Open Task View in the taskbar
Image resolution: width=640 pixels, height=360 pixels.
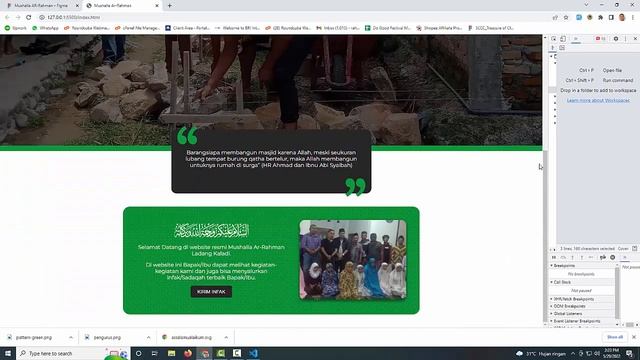(x=155, y=353)
